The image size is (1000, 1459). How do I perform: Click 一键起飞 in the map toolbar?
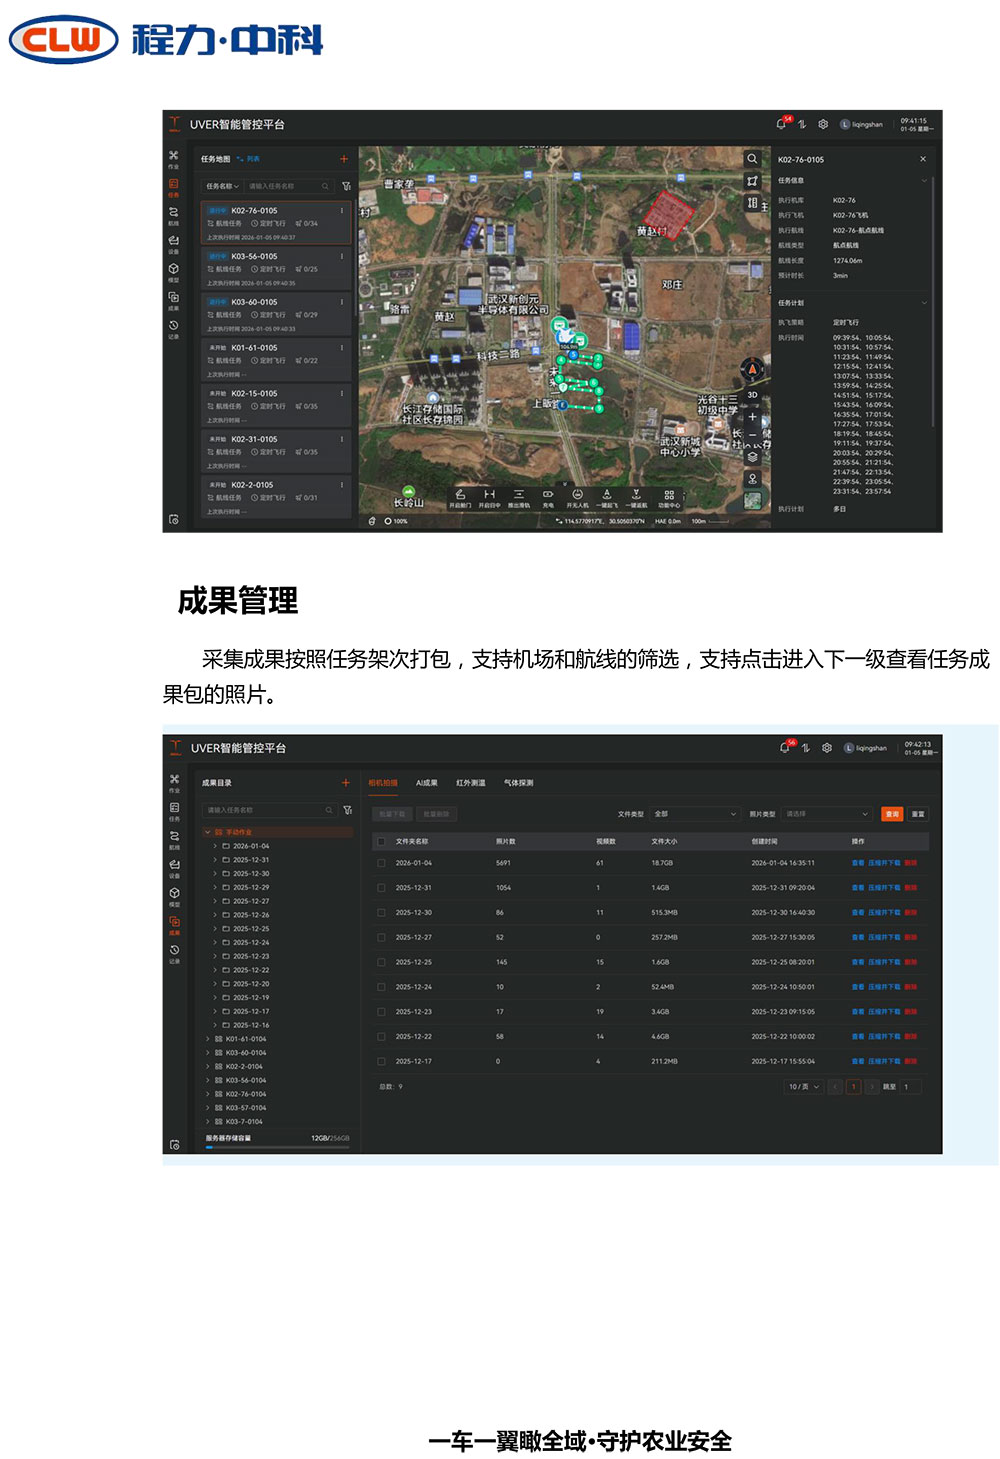click(x=607, y=498)
